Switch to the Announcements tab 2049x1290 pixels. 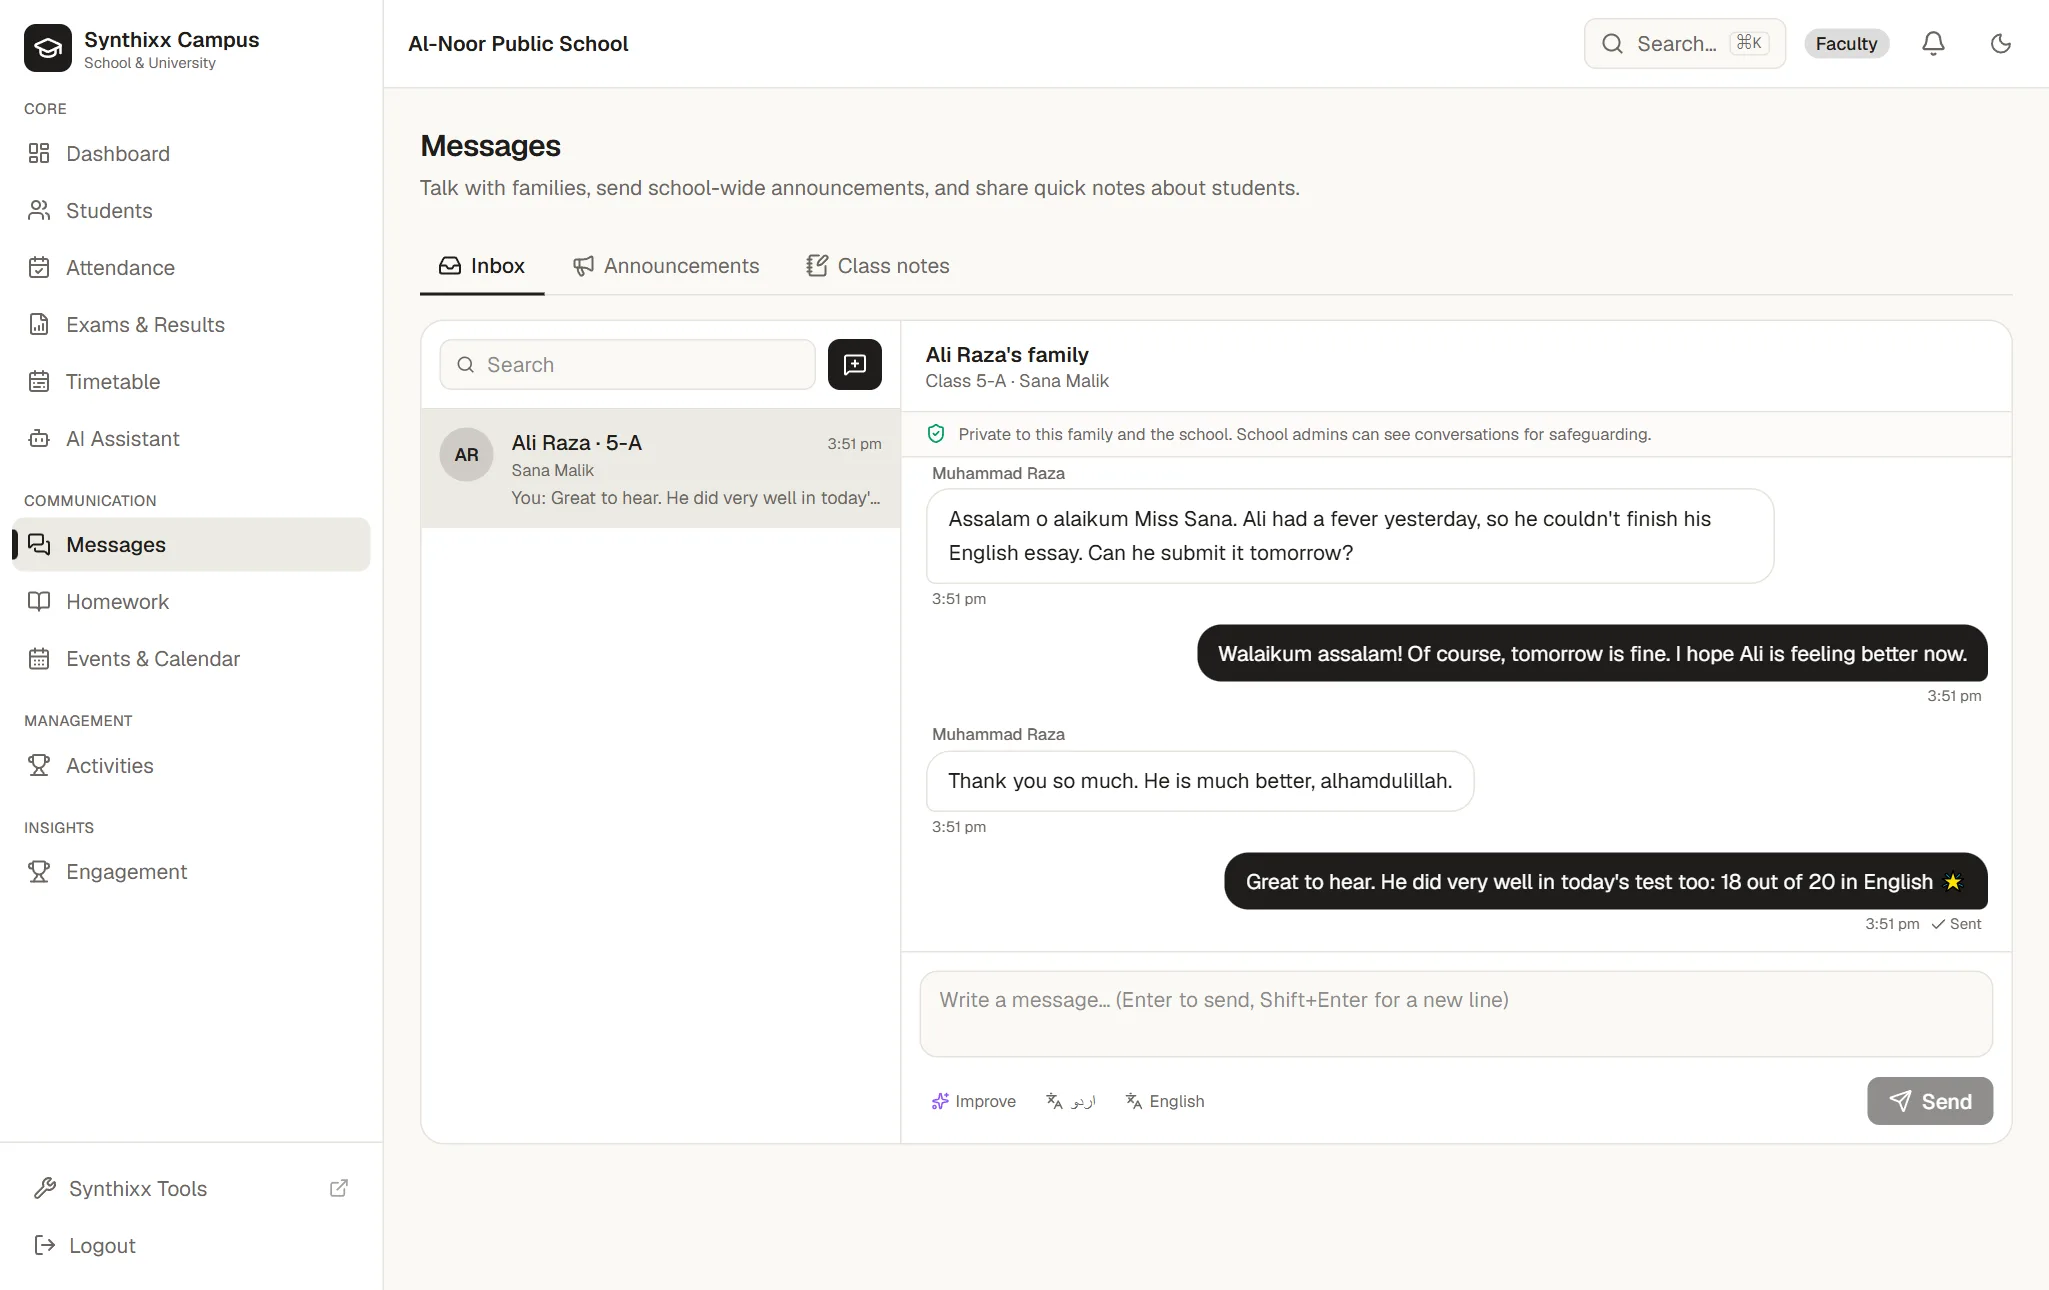666,266
